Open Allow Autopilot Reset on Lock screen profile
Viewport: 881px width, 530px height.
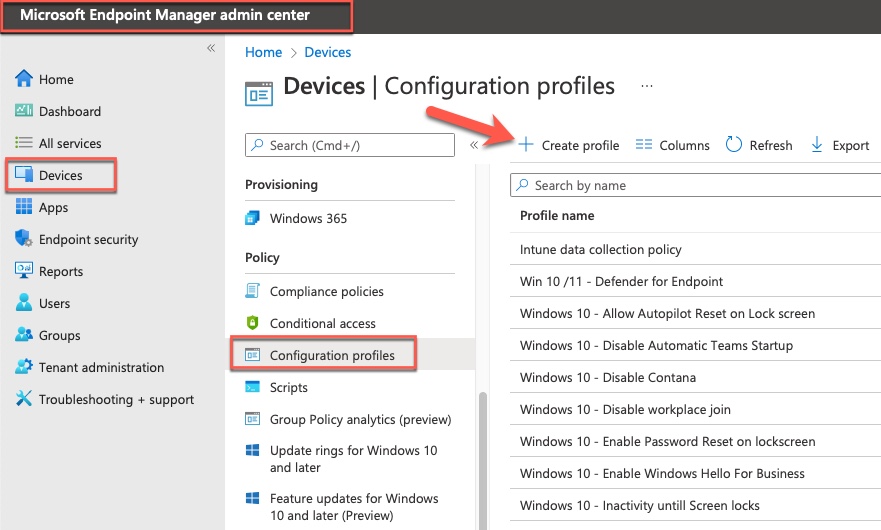[x=667, y=314]
